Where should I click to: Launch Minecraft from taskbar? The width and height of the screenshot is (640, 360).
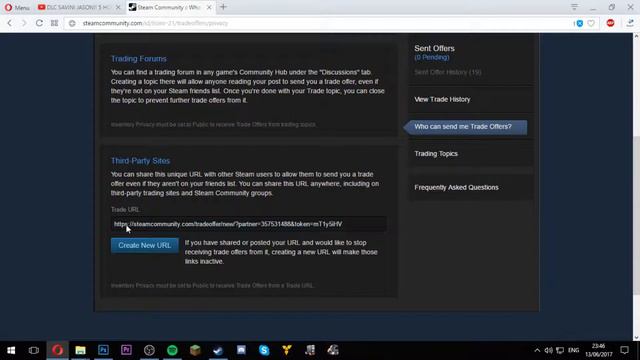point(195,350)
